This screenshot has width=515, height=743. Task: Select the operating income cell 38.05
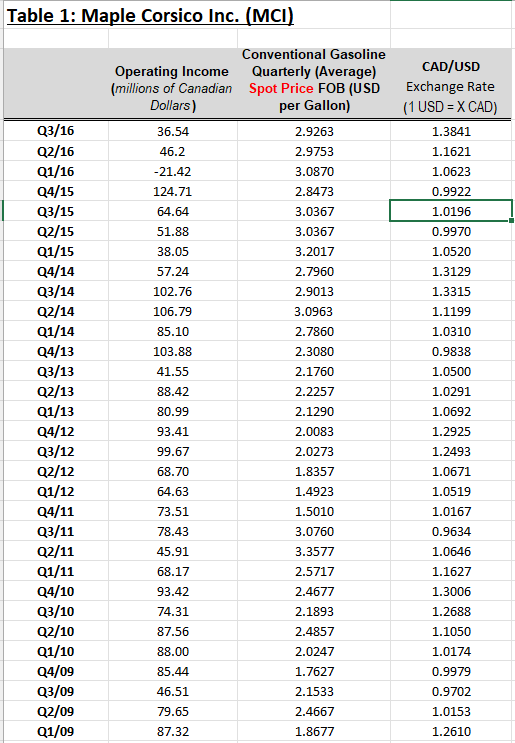point(172,251)
